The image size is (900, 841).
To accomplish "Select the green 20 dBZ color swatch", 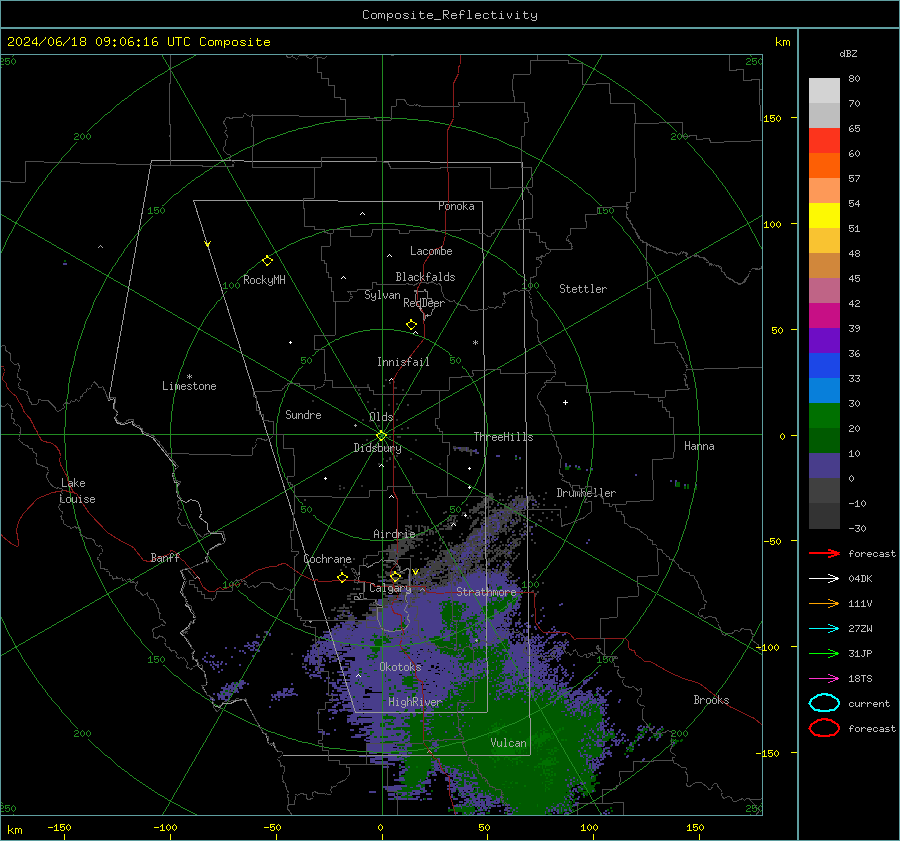I will pos(824,416).
